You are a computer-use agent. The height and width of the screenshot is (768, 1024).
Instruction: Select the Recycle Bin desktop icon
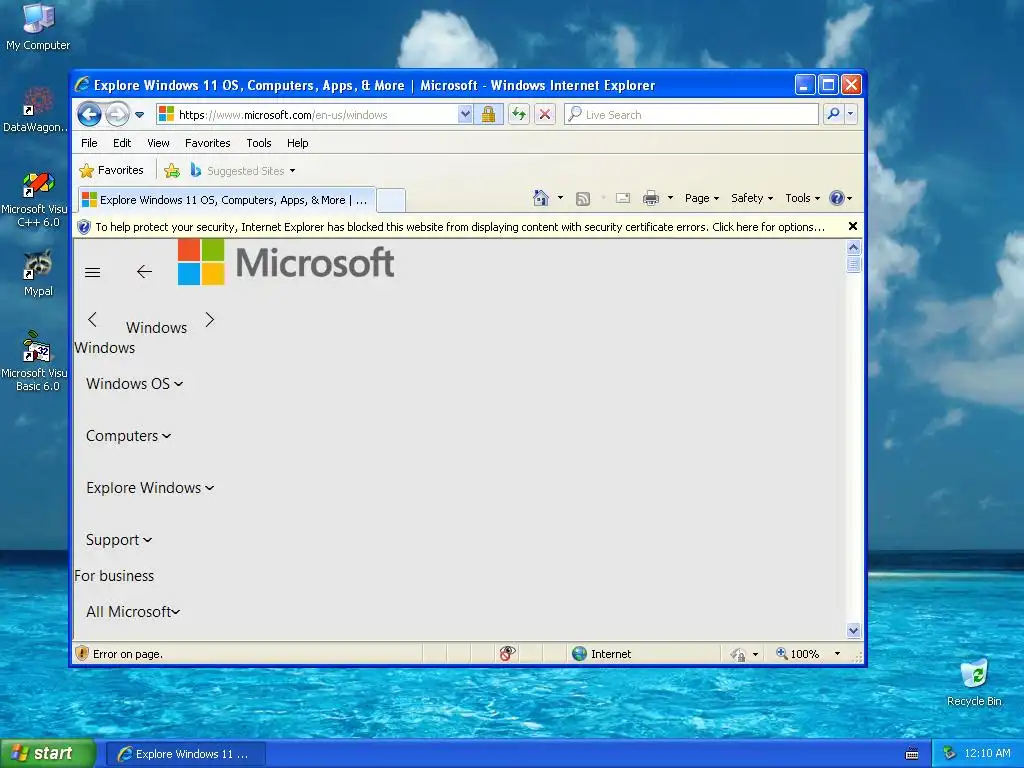tap(974, 683)
